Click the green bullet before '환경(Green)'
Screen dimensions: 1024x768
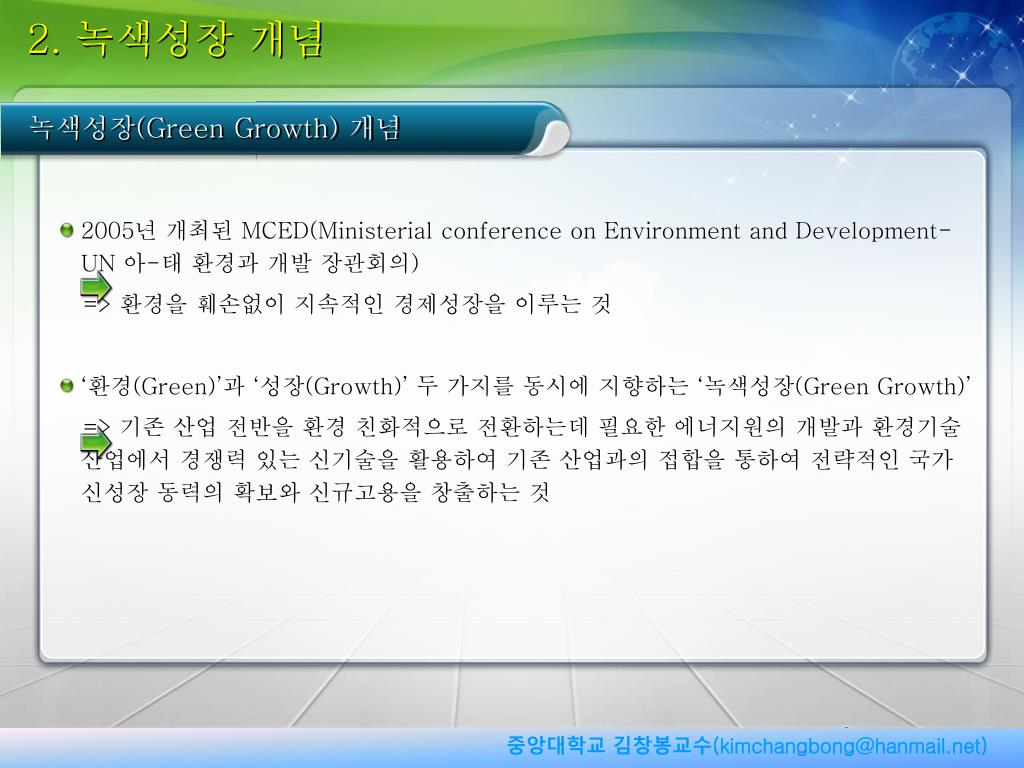(67, 385)
